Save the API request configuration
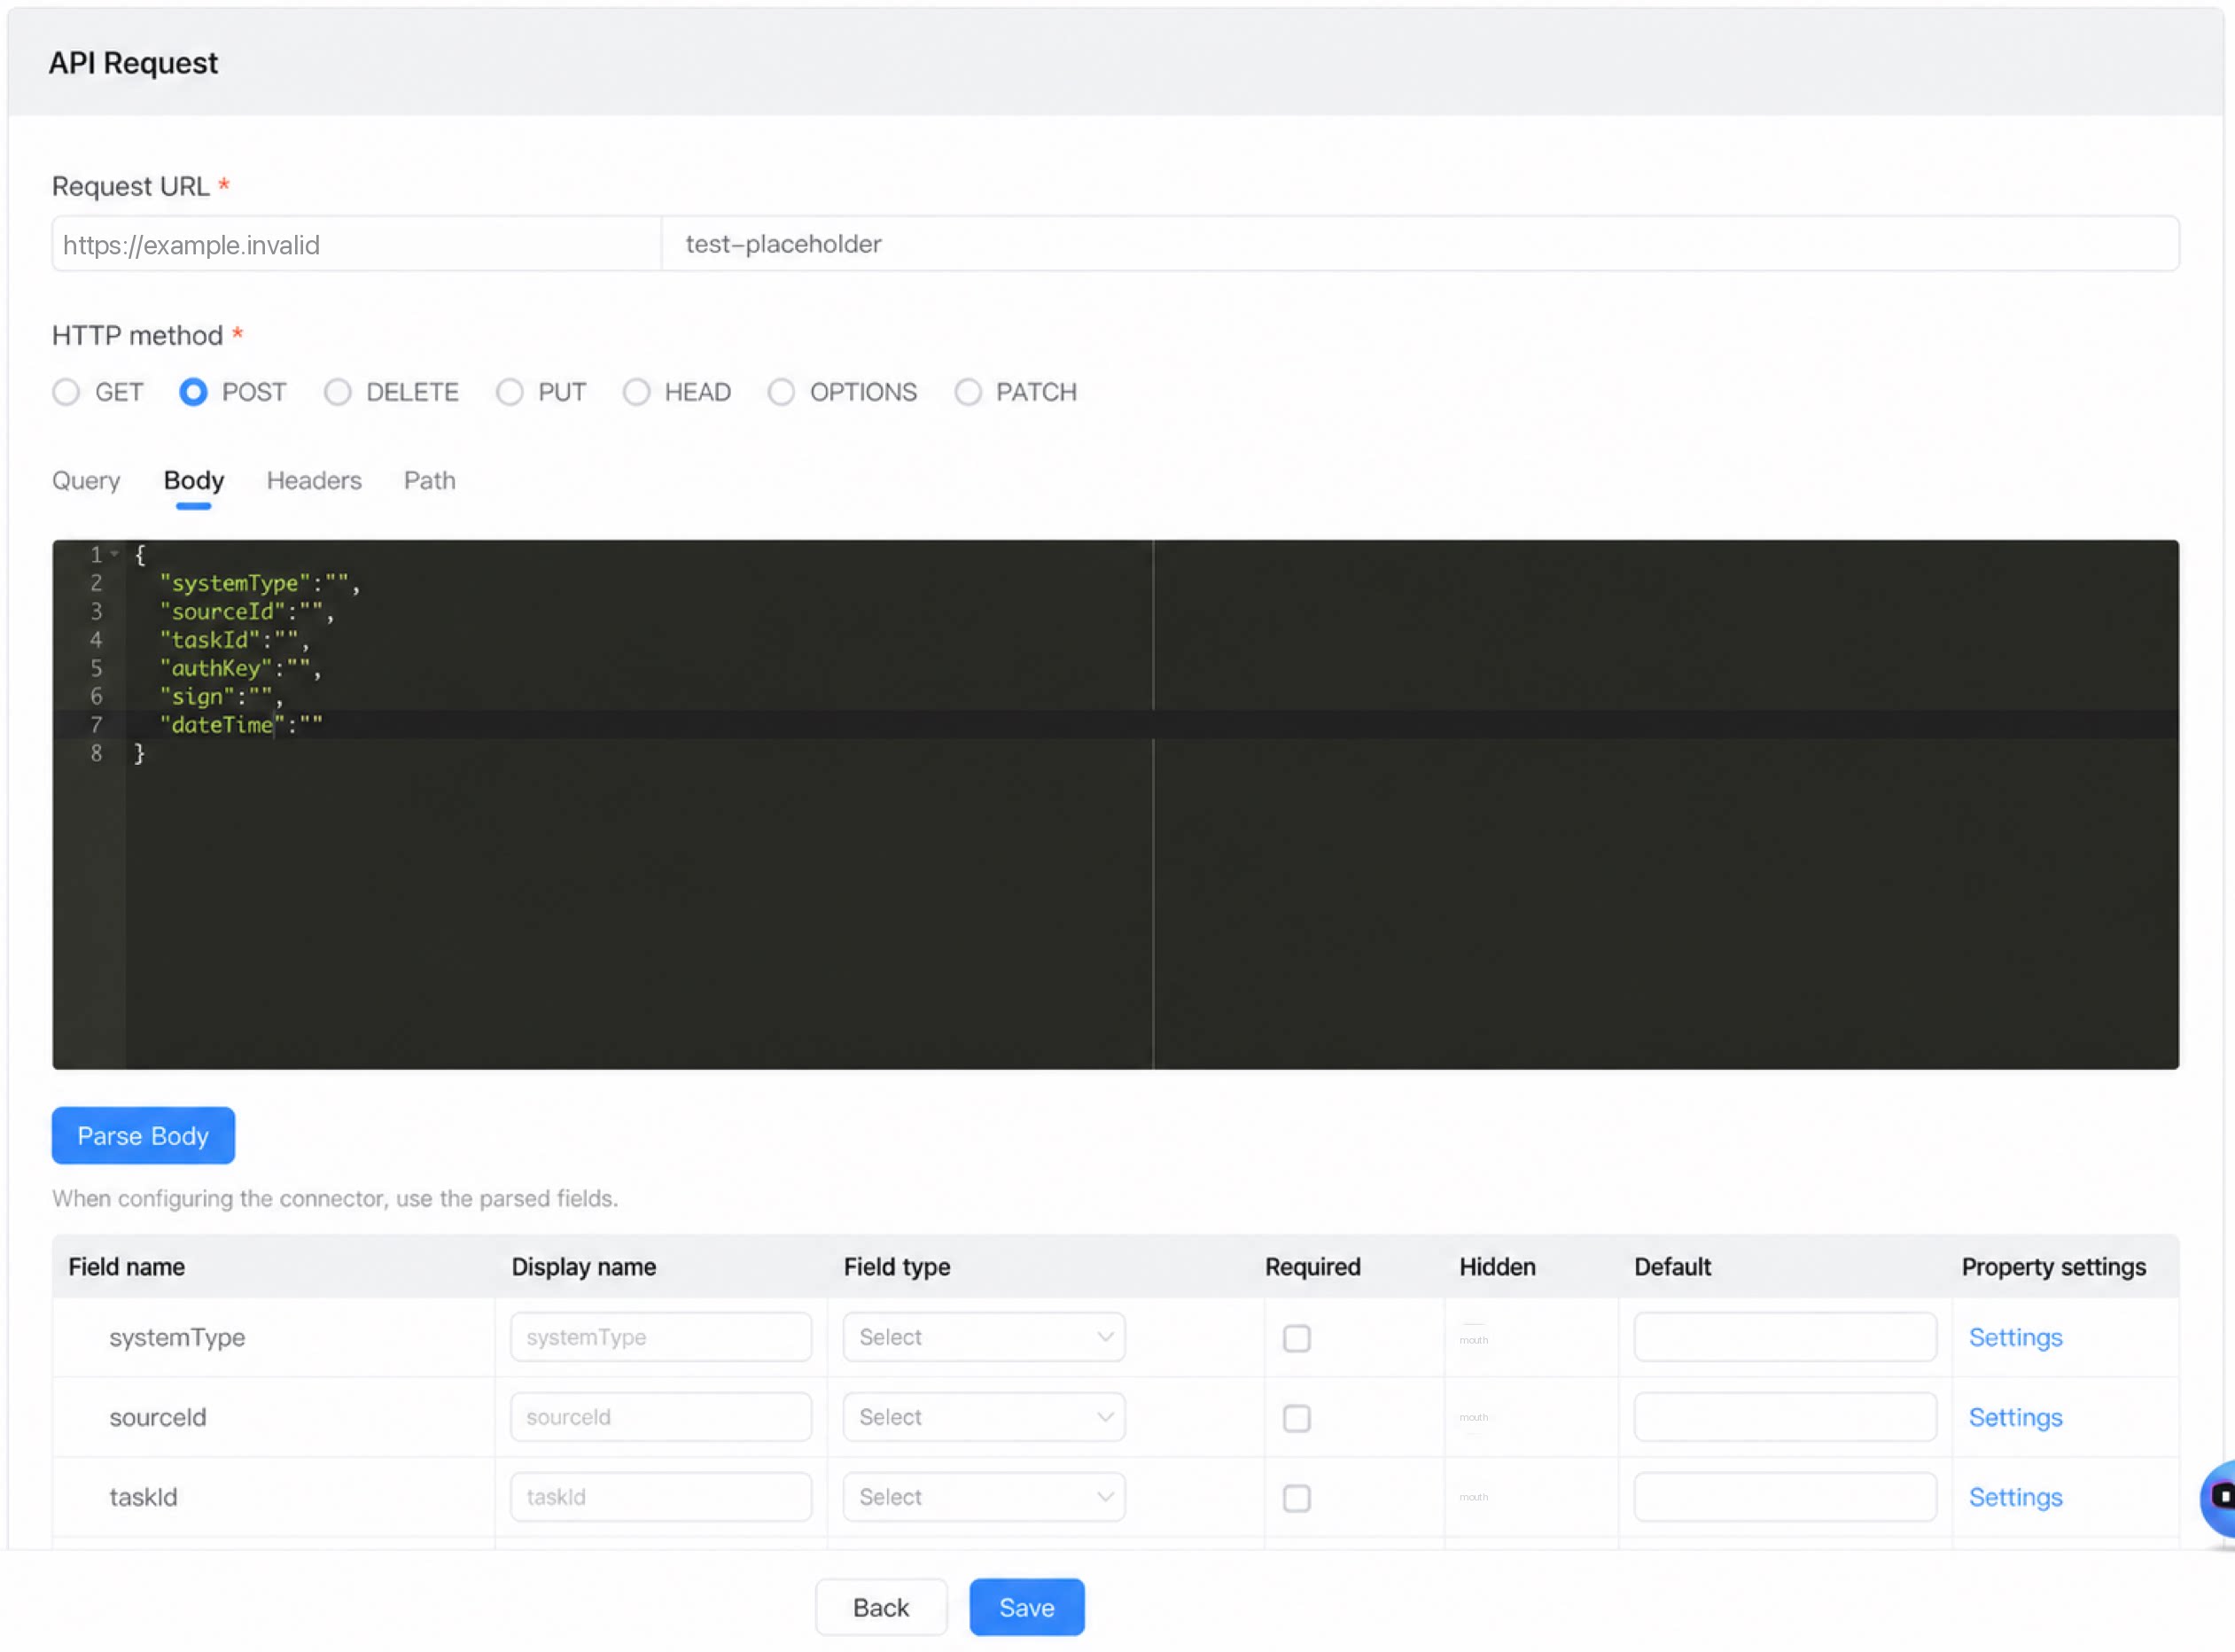2235x1652 pixels. [x=1027, y=1608]
